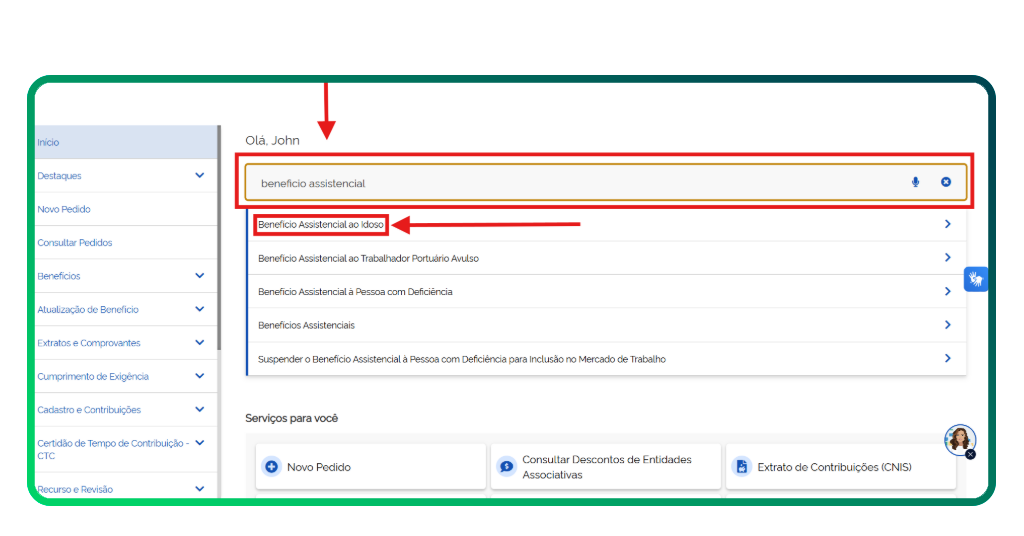Click the Consultar Descontos dollar icon
This screenshot has width=1024, height=536.
(507, 467)
